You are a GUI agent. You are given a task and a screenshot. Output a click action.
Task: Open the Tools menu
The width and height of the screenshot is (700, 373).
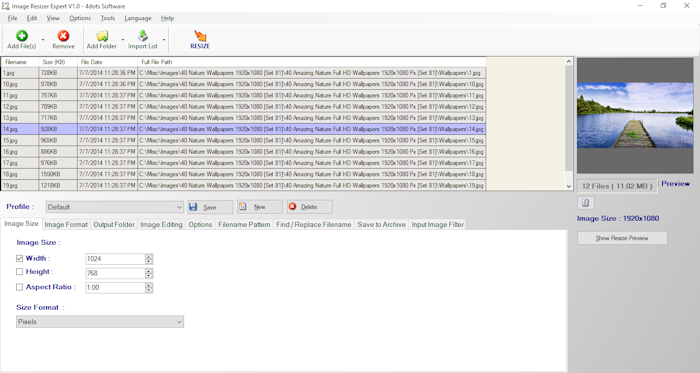click(x=108, y=18)
